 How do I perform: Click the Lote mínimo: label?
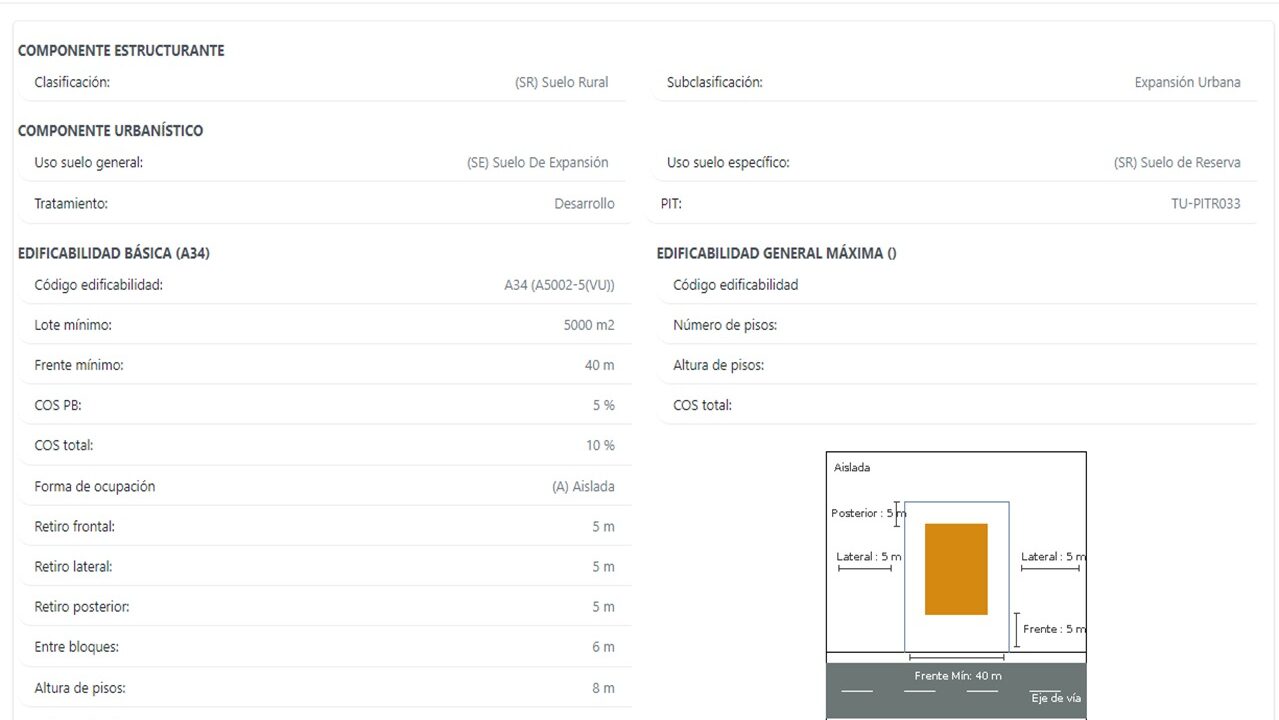click(x=73, y=326)
